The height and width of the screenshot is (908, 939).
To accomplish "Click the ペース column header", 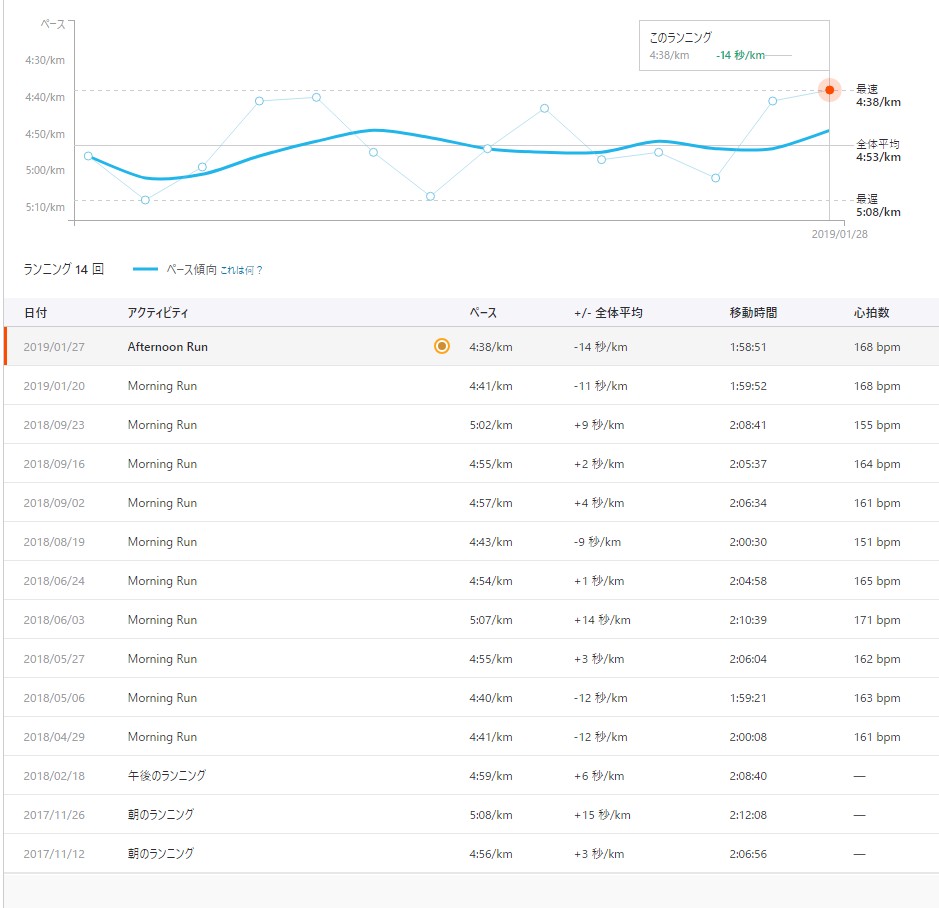I will click(x=483, y=313).
